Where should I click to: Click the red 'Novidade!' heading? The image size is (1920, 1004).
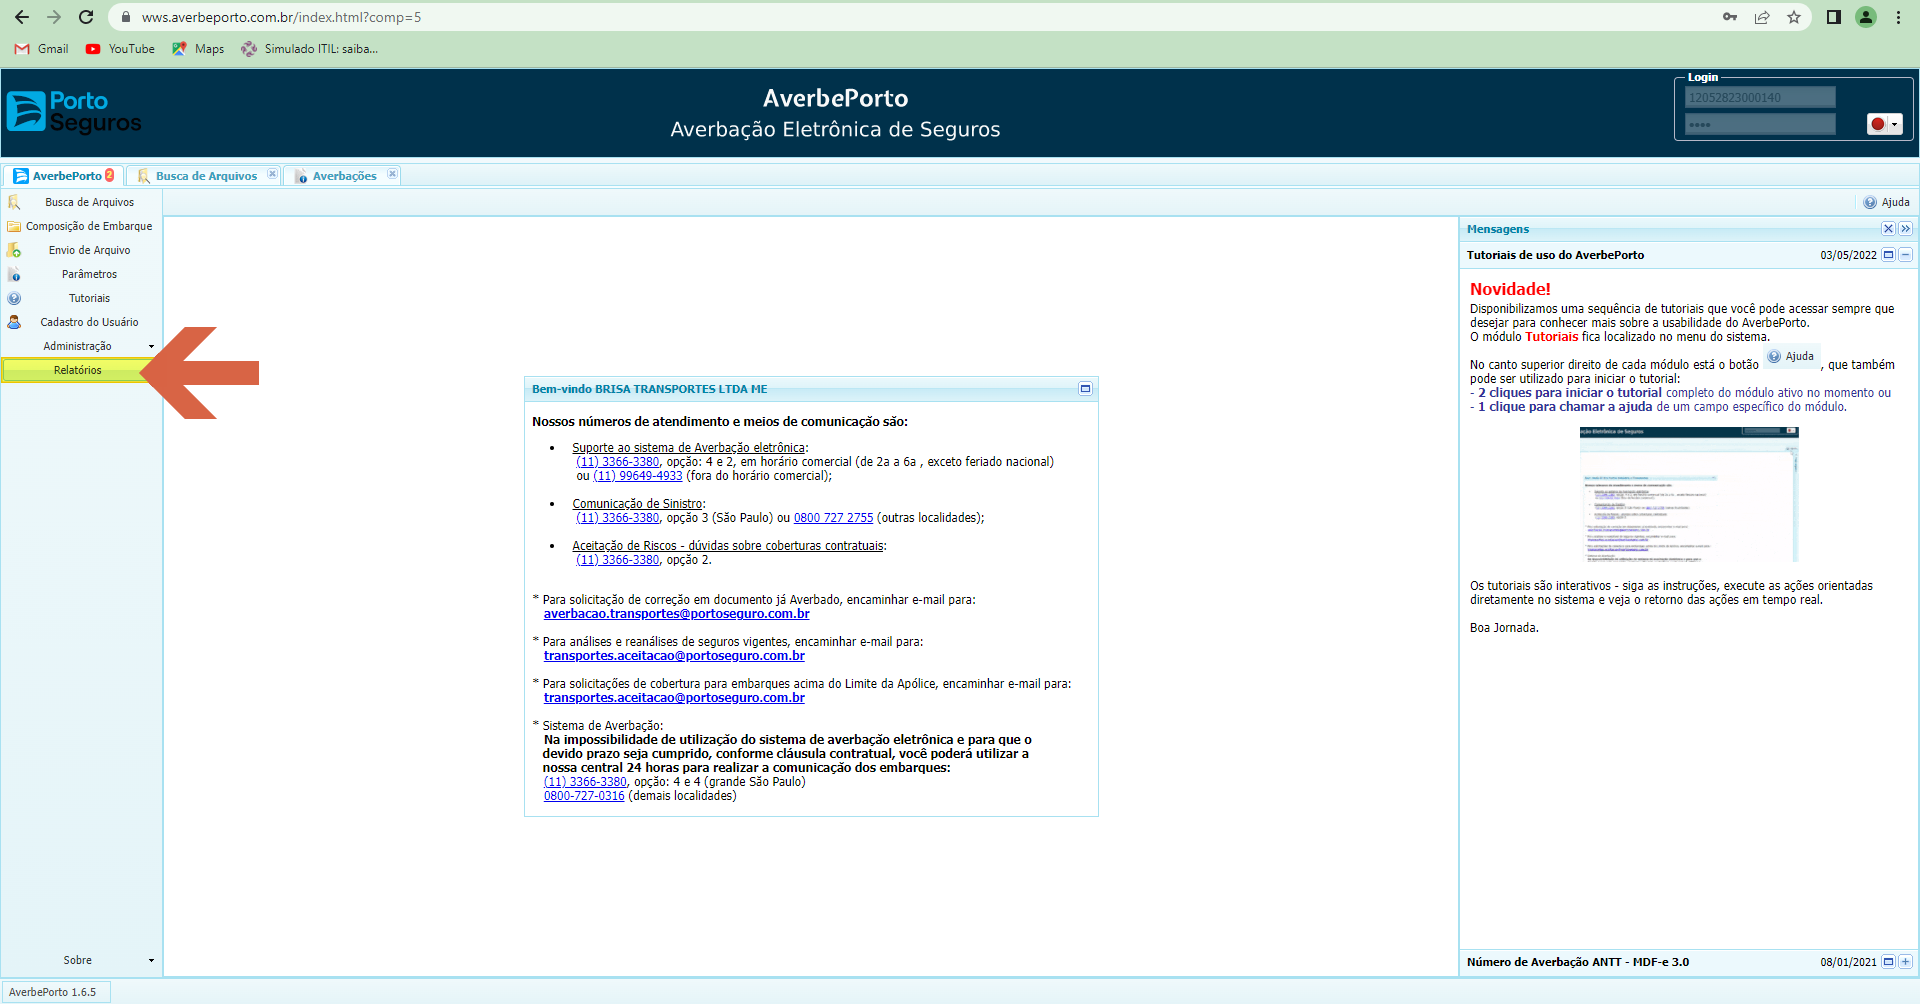coord(1510,289)
